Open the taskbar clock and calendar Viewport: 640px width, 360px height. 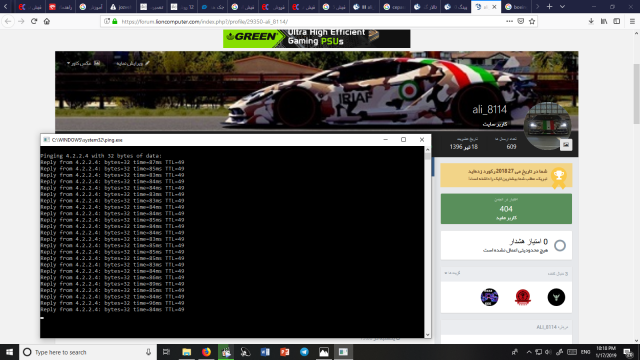coord(606,352)
